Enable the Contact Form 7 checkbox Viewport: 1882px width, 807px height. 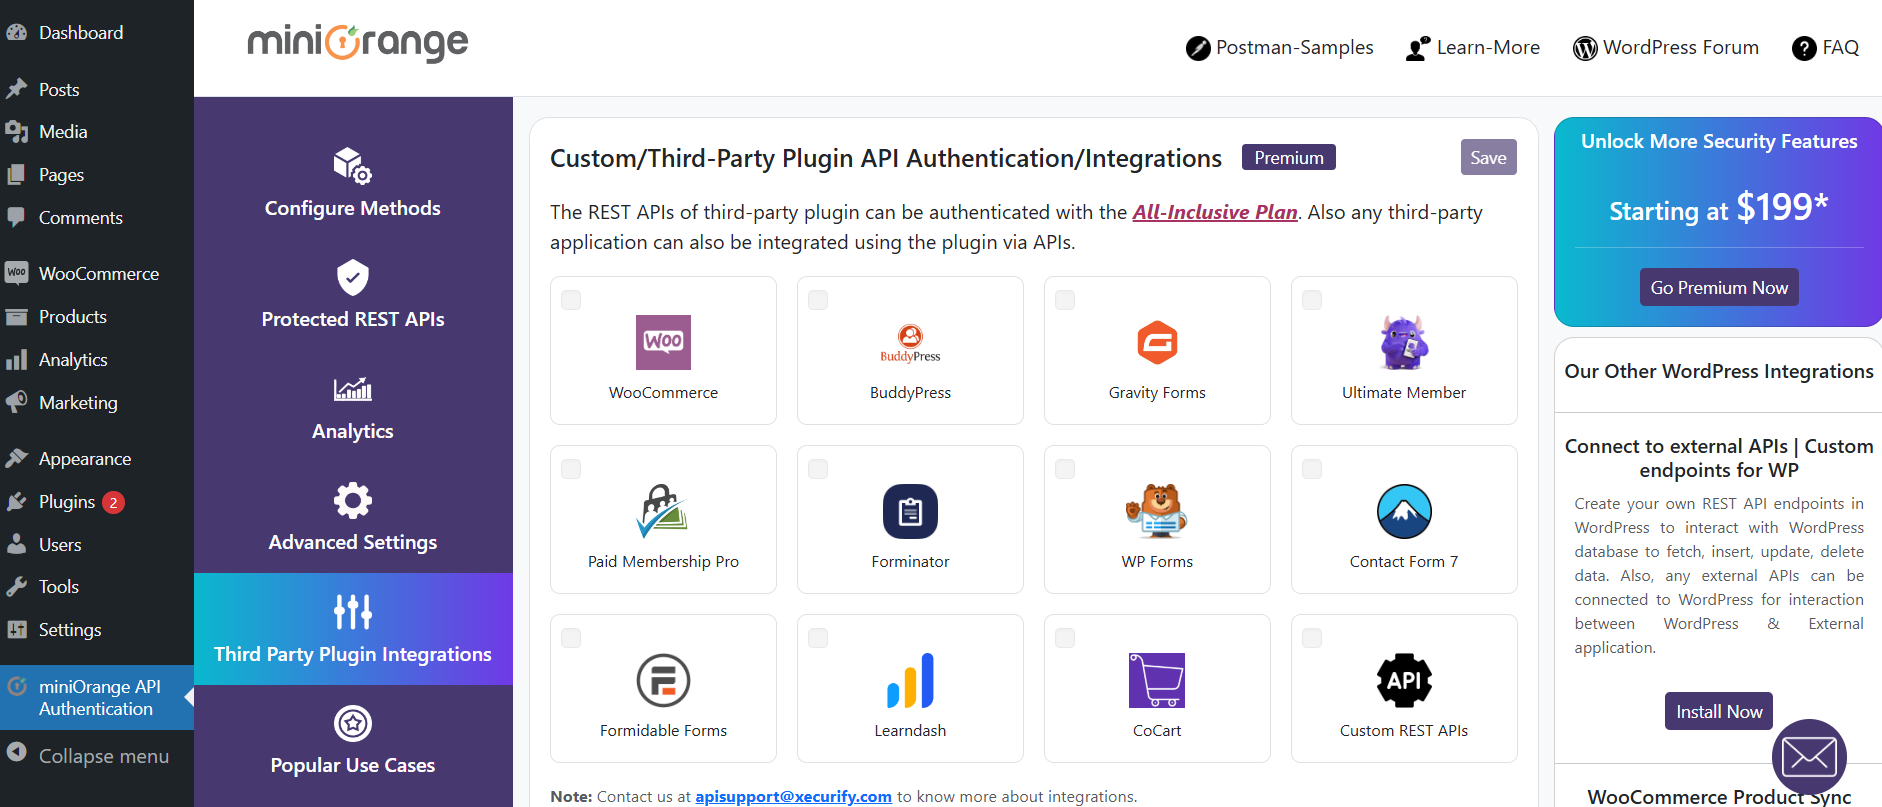click(x=1312, y=469)
